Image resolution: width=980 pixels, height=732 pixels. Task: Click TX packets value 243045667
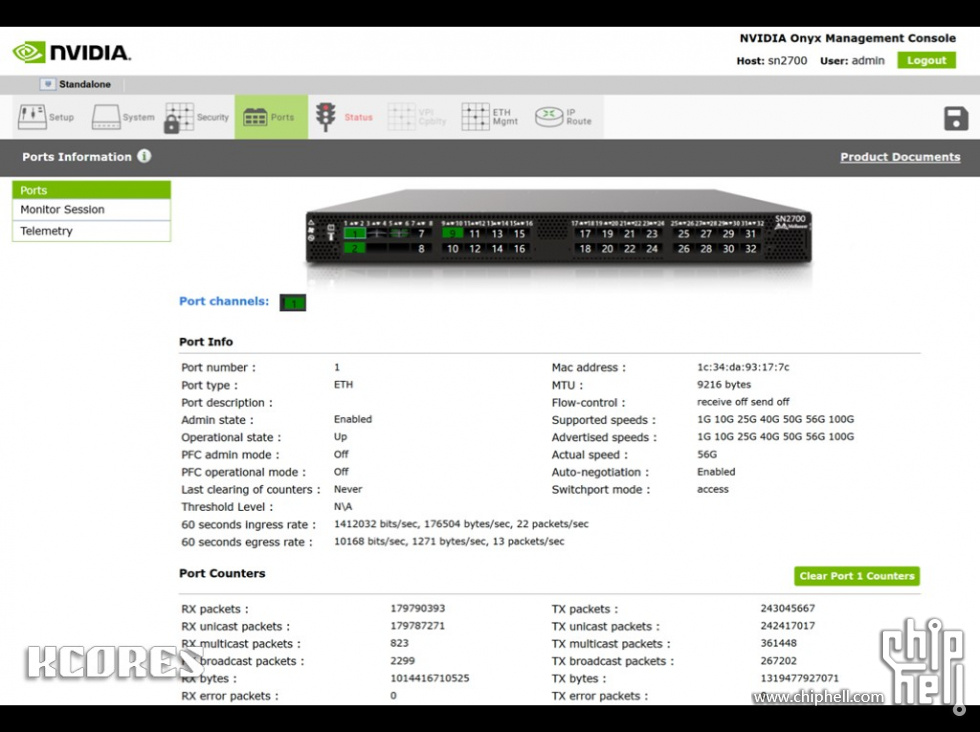(788, 608)
